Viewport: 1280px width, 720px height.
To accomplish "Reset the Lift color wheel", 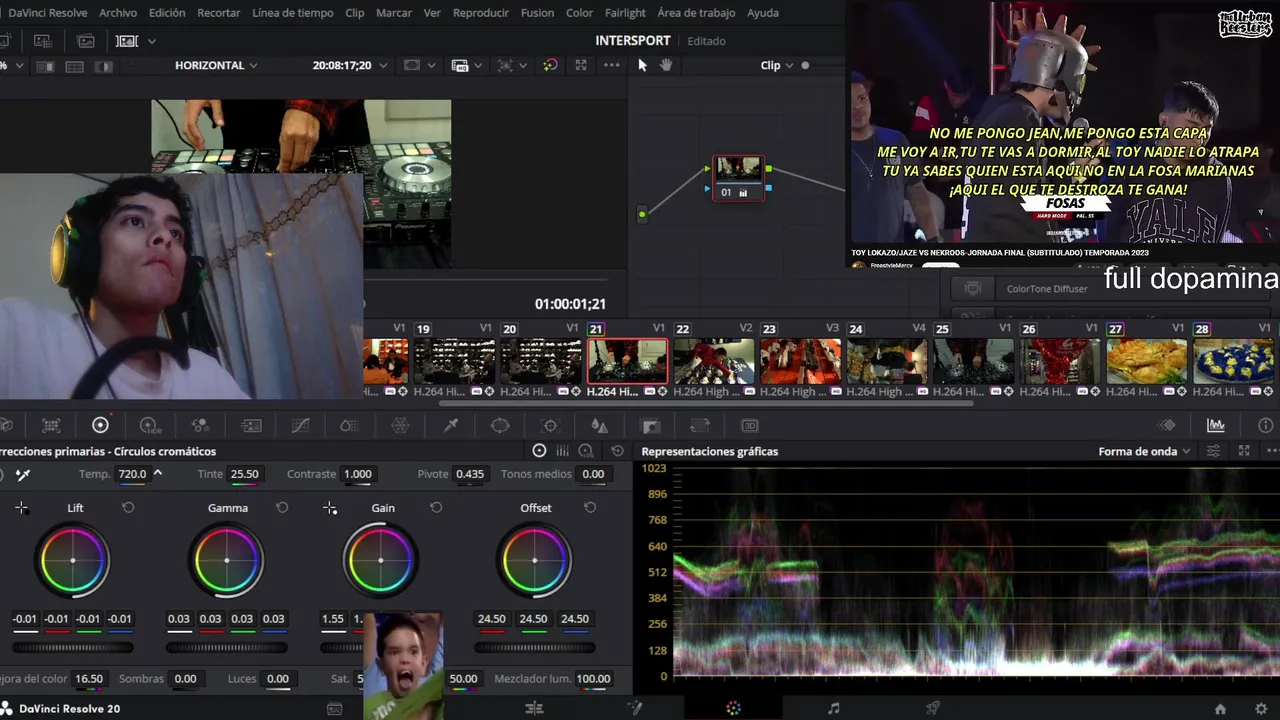I will click(x=128, y=508).
